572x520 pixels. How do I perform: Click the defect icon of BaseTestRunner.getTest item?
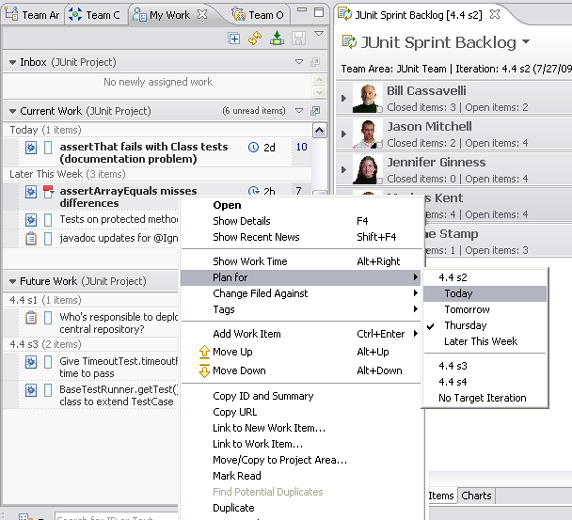tap(31, 390)
